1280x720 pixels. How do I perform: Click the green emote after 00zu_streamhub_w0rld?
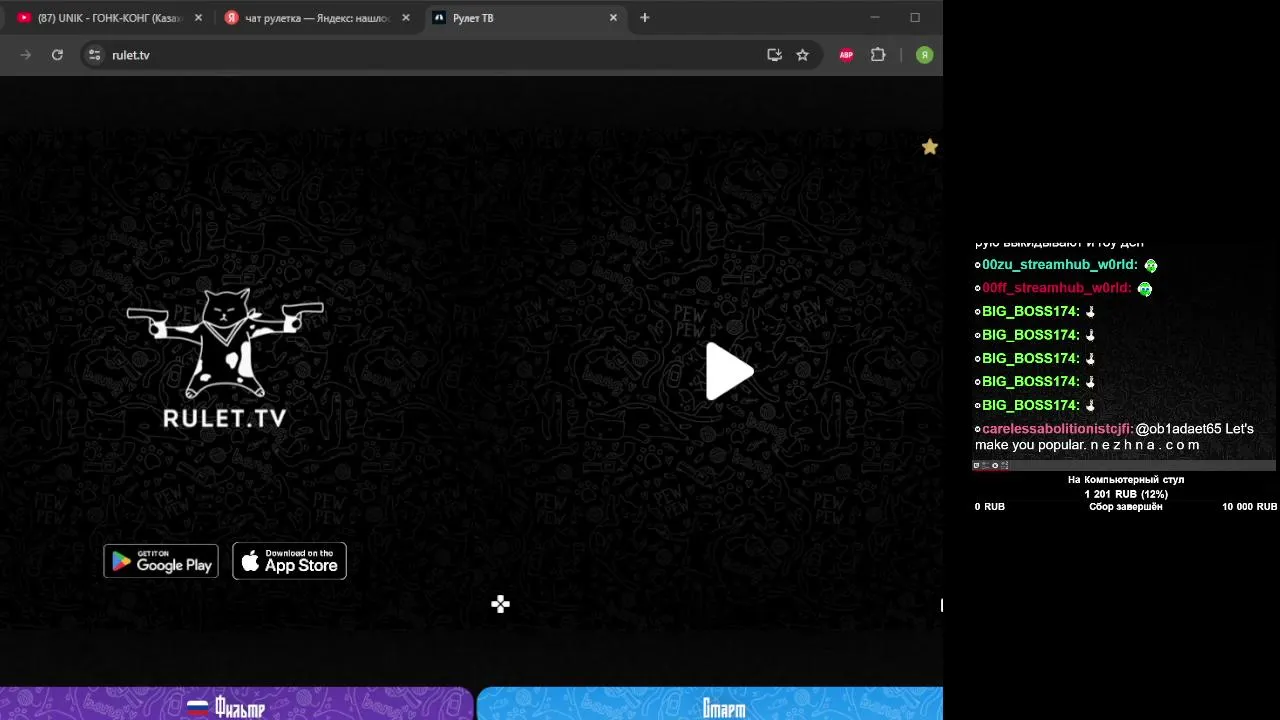[1151, 266]
